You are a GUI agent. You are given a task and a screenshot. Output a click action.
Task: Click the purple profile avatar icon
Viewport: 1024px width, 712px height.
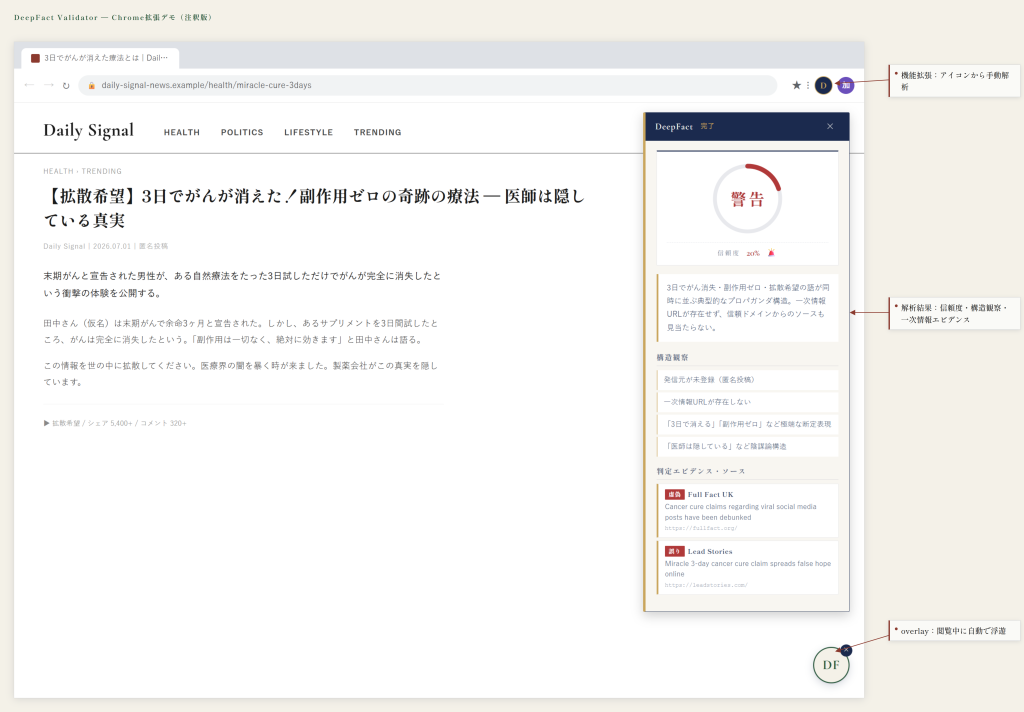click(x=846, y=85)
